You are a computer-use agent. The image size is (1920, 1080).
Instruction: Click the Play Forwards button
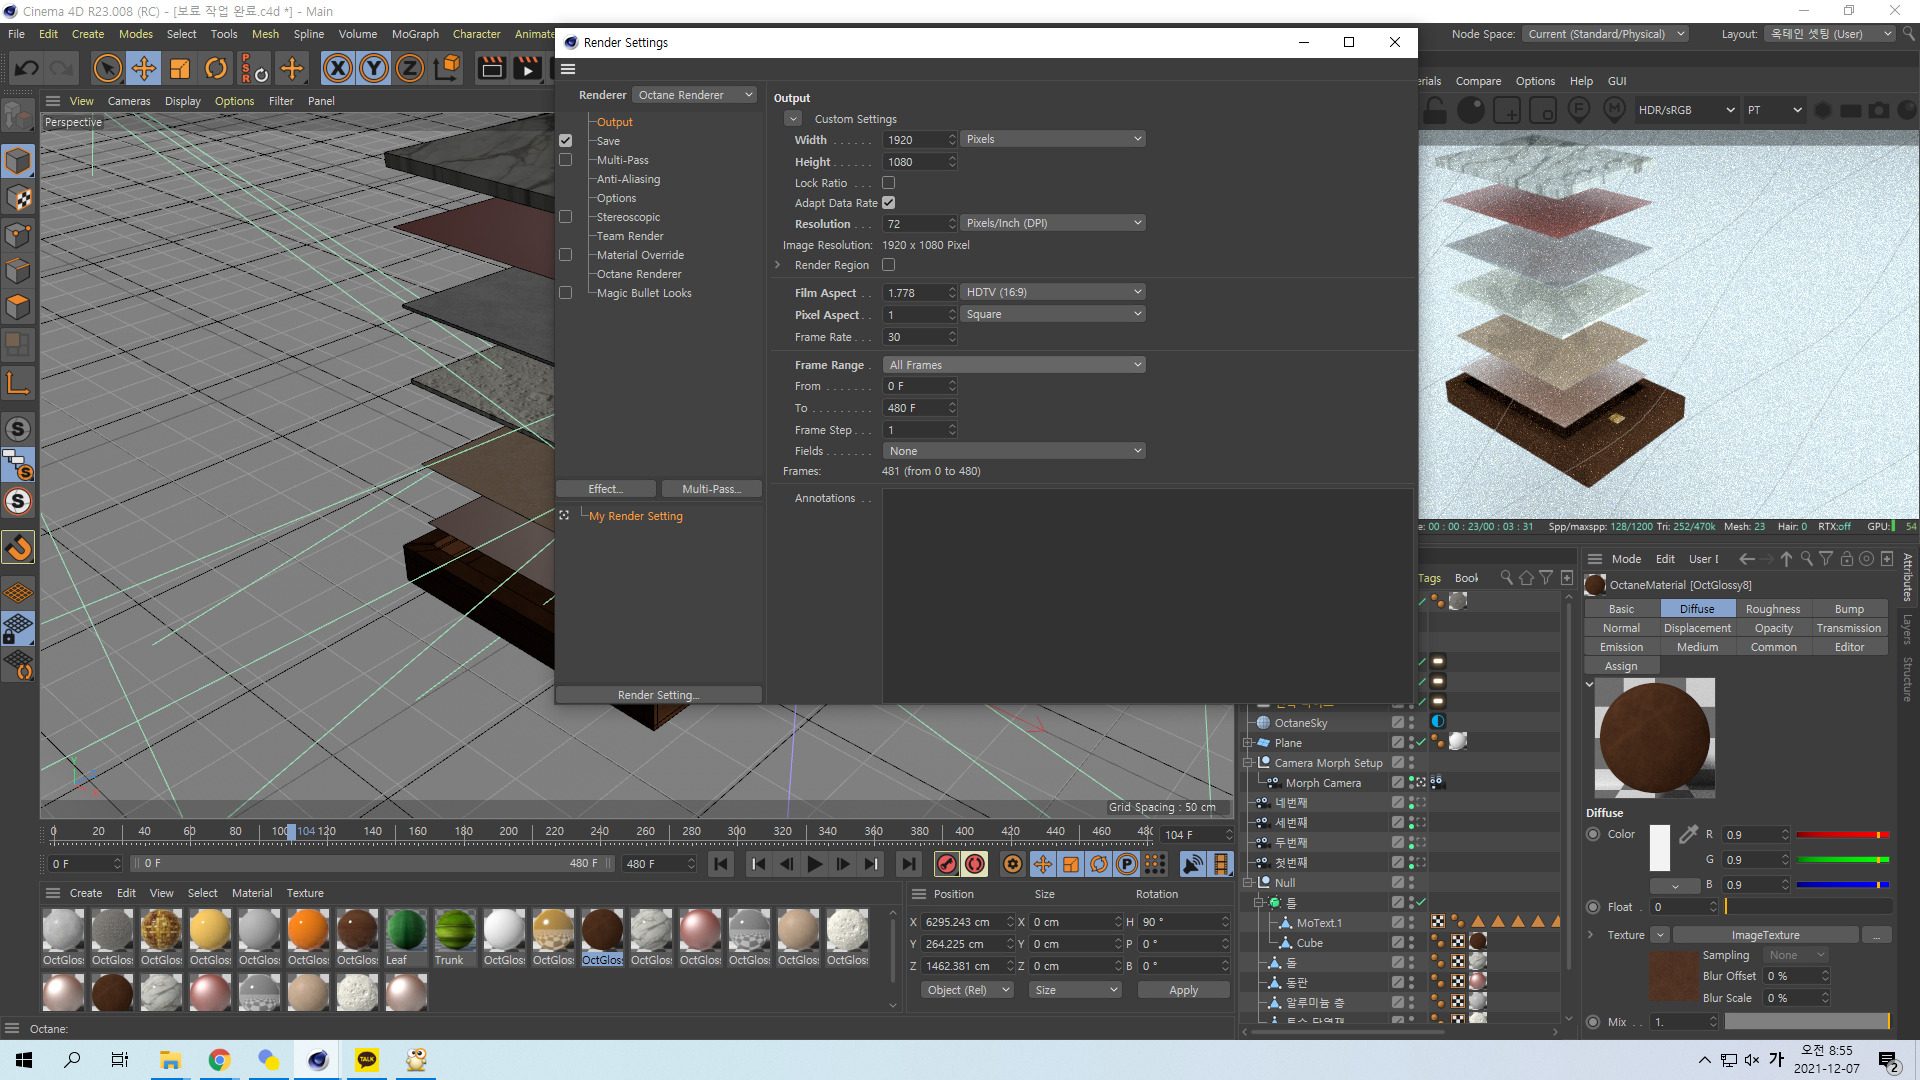[815, 864]
